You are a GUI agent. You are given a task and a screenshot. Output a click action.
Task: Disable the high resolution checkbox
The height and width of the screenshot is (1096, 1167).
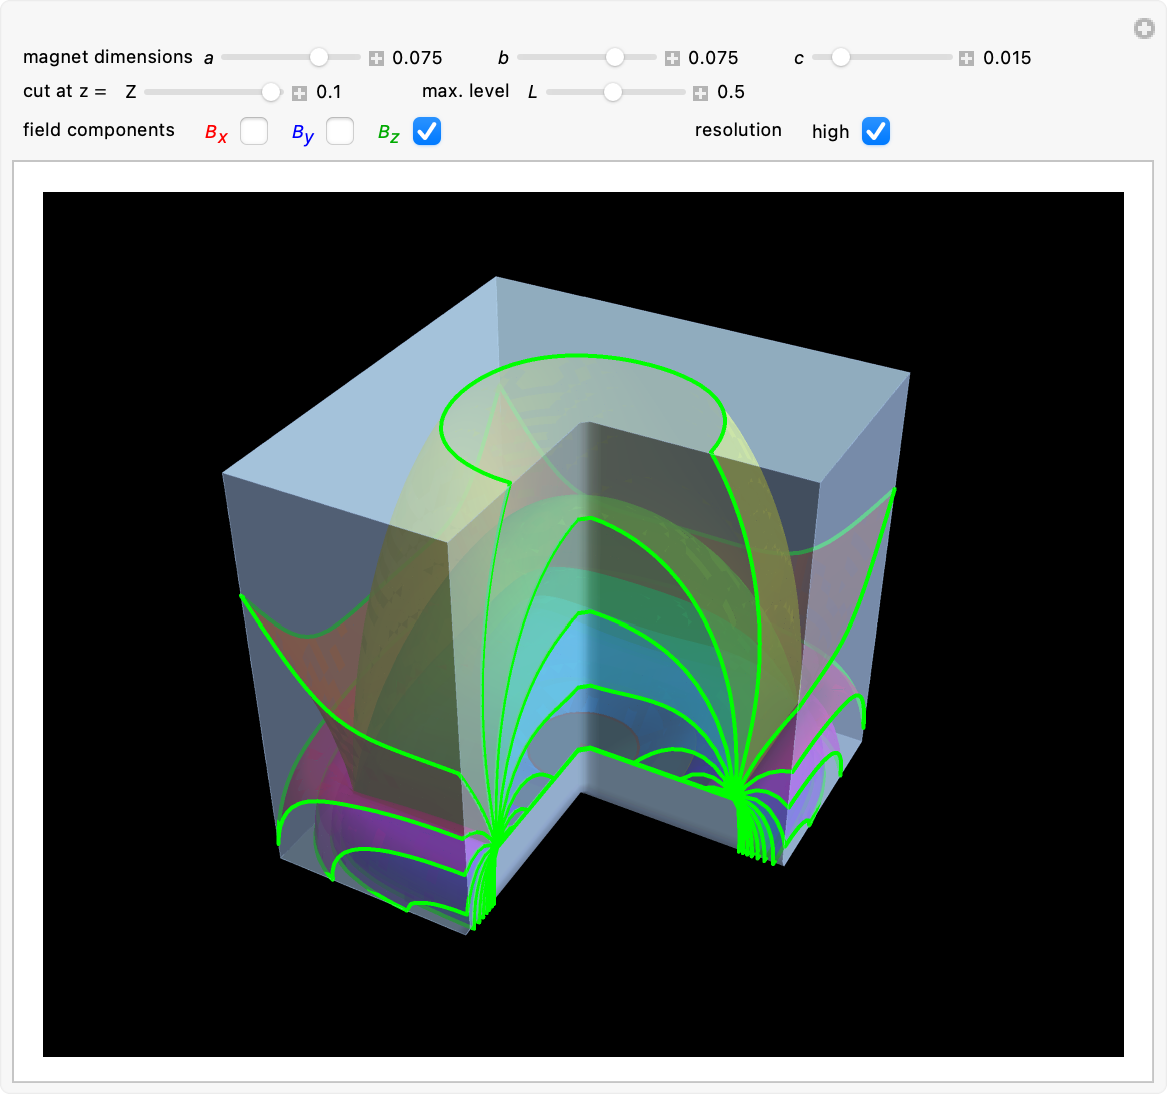(876, 131)
